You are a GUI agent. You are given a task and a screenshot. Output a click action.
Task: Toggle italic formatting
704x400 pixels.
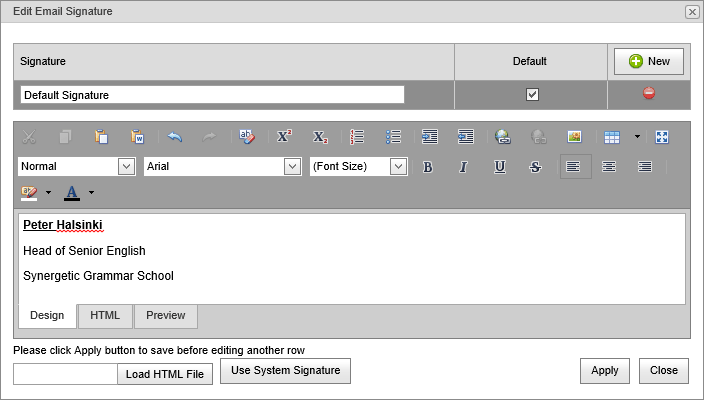coord(463,167)
